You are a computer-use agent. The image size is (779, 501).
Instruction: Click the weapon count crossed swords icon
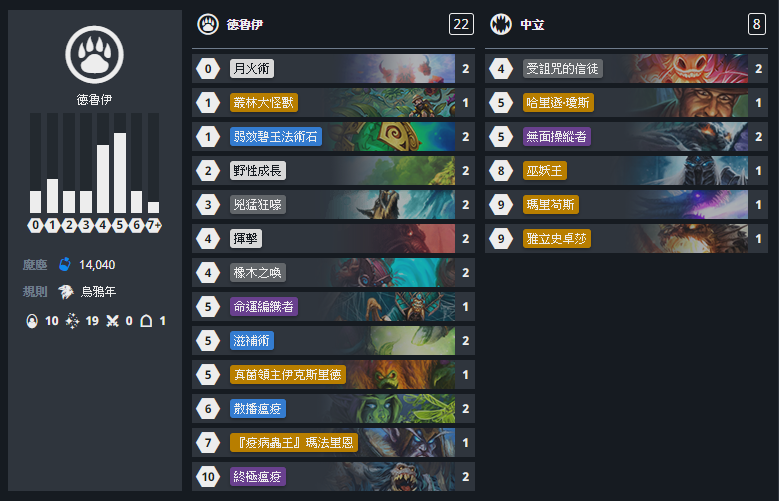coord(113,321)
